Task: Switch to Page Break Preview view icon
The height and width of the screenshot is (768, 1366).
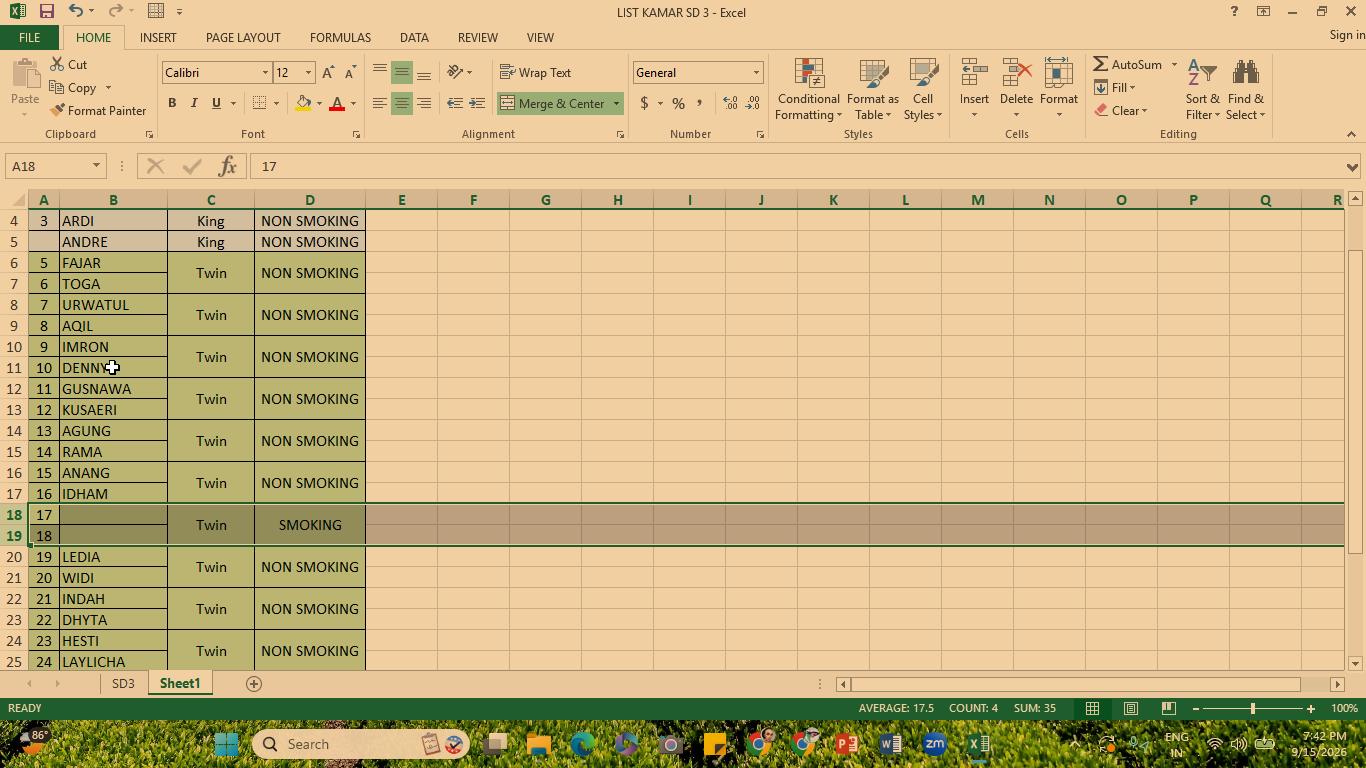Action: (1168, 708)
